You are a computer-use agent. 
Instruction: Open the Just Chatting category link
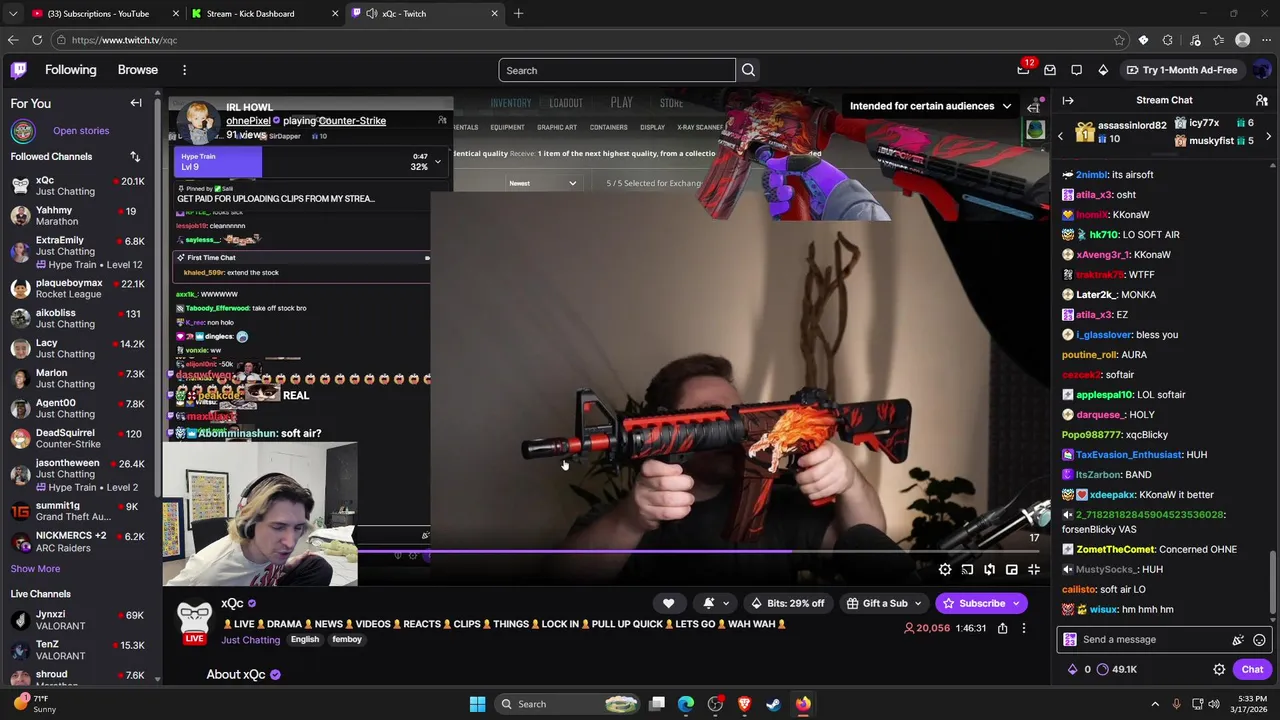click(x=251, y=640)
